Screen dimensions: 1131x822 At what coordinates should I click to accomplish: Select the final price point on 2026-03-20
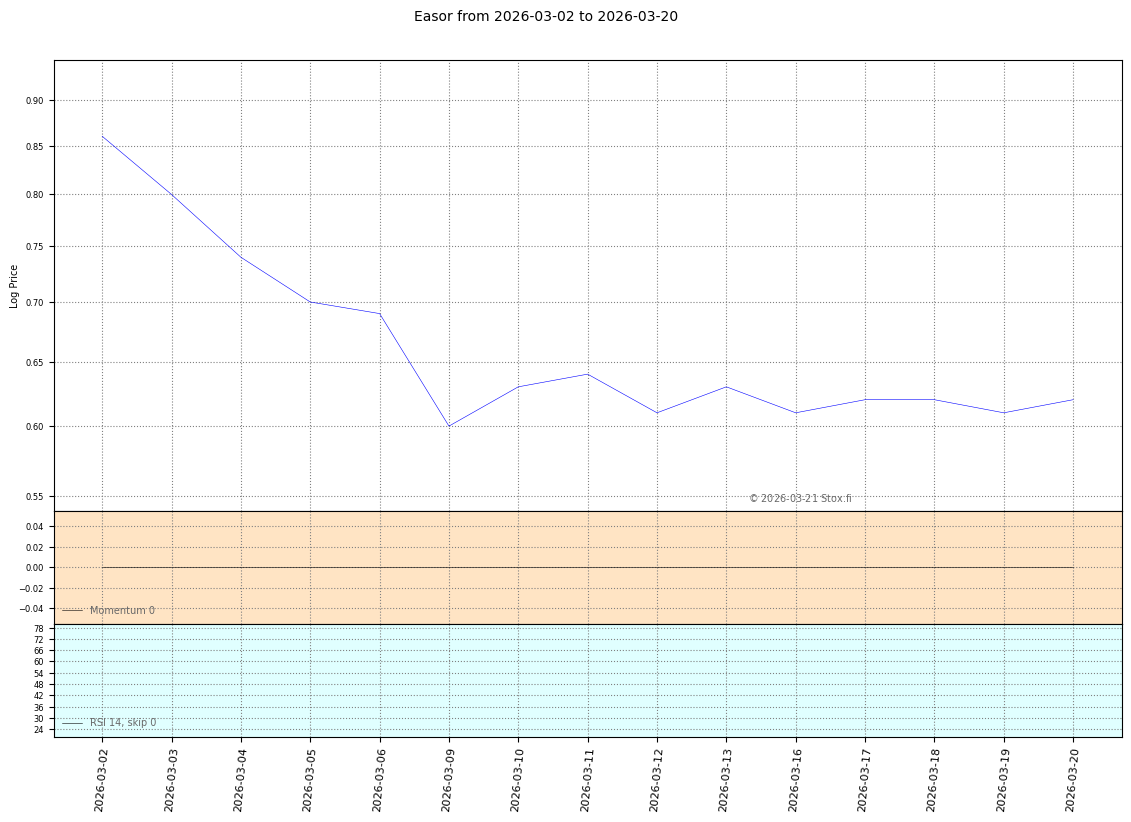coord(1073,400)
